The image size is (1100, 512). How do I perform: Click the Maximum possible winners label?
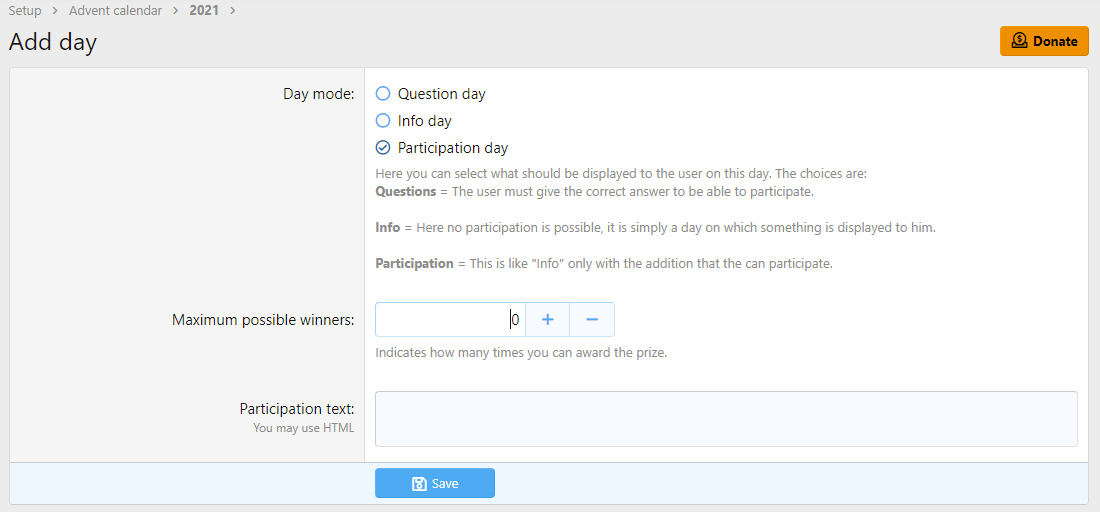(x=263, y=320)
